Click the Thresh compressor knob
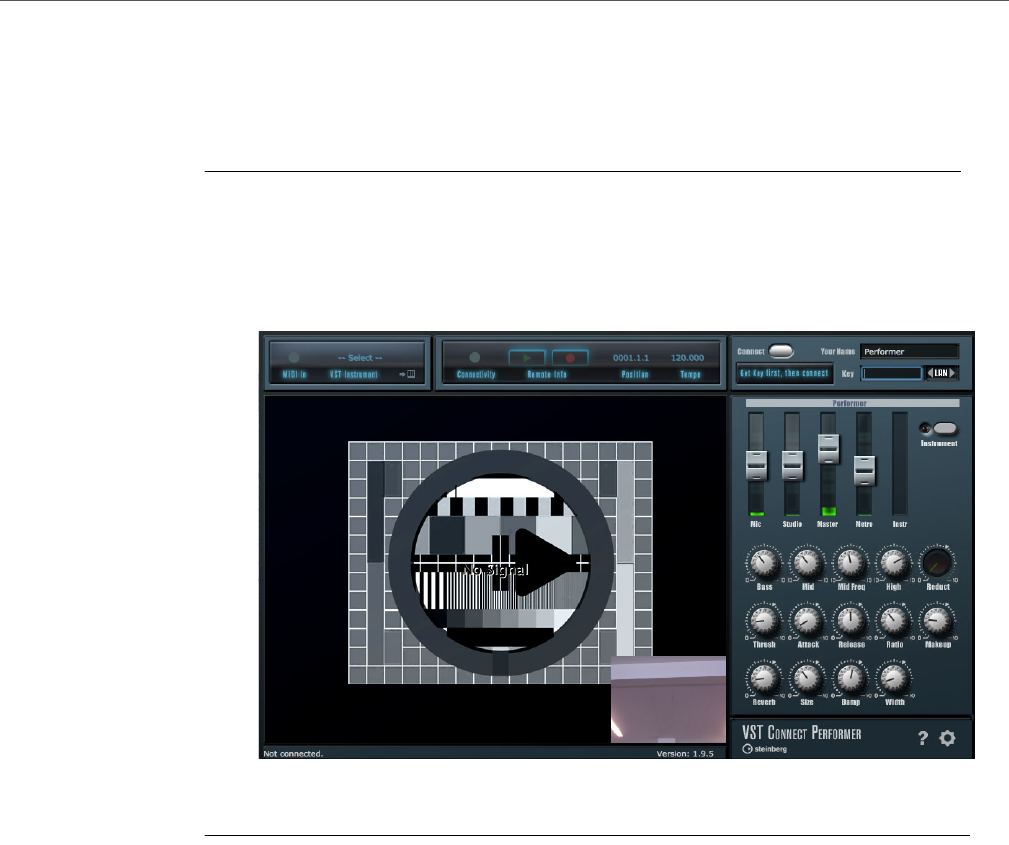The image size is (1009, 845). 764,621
